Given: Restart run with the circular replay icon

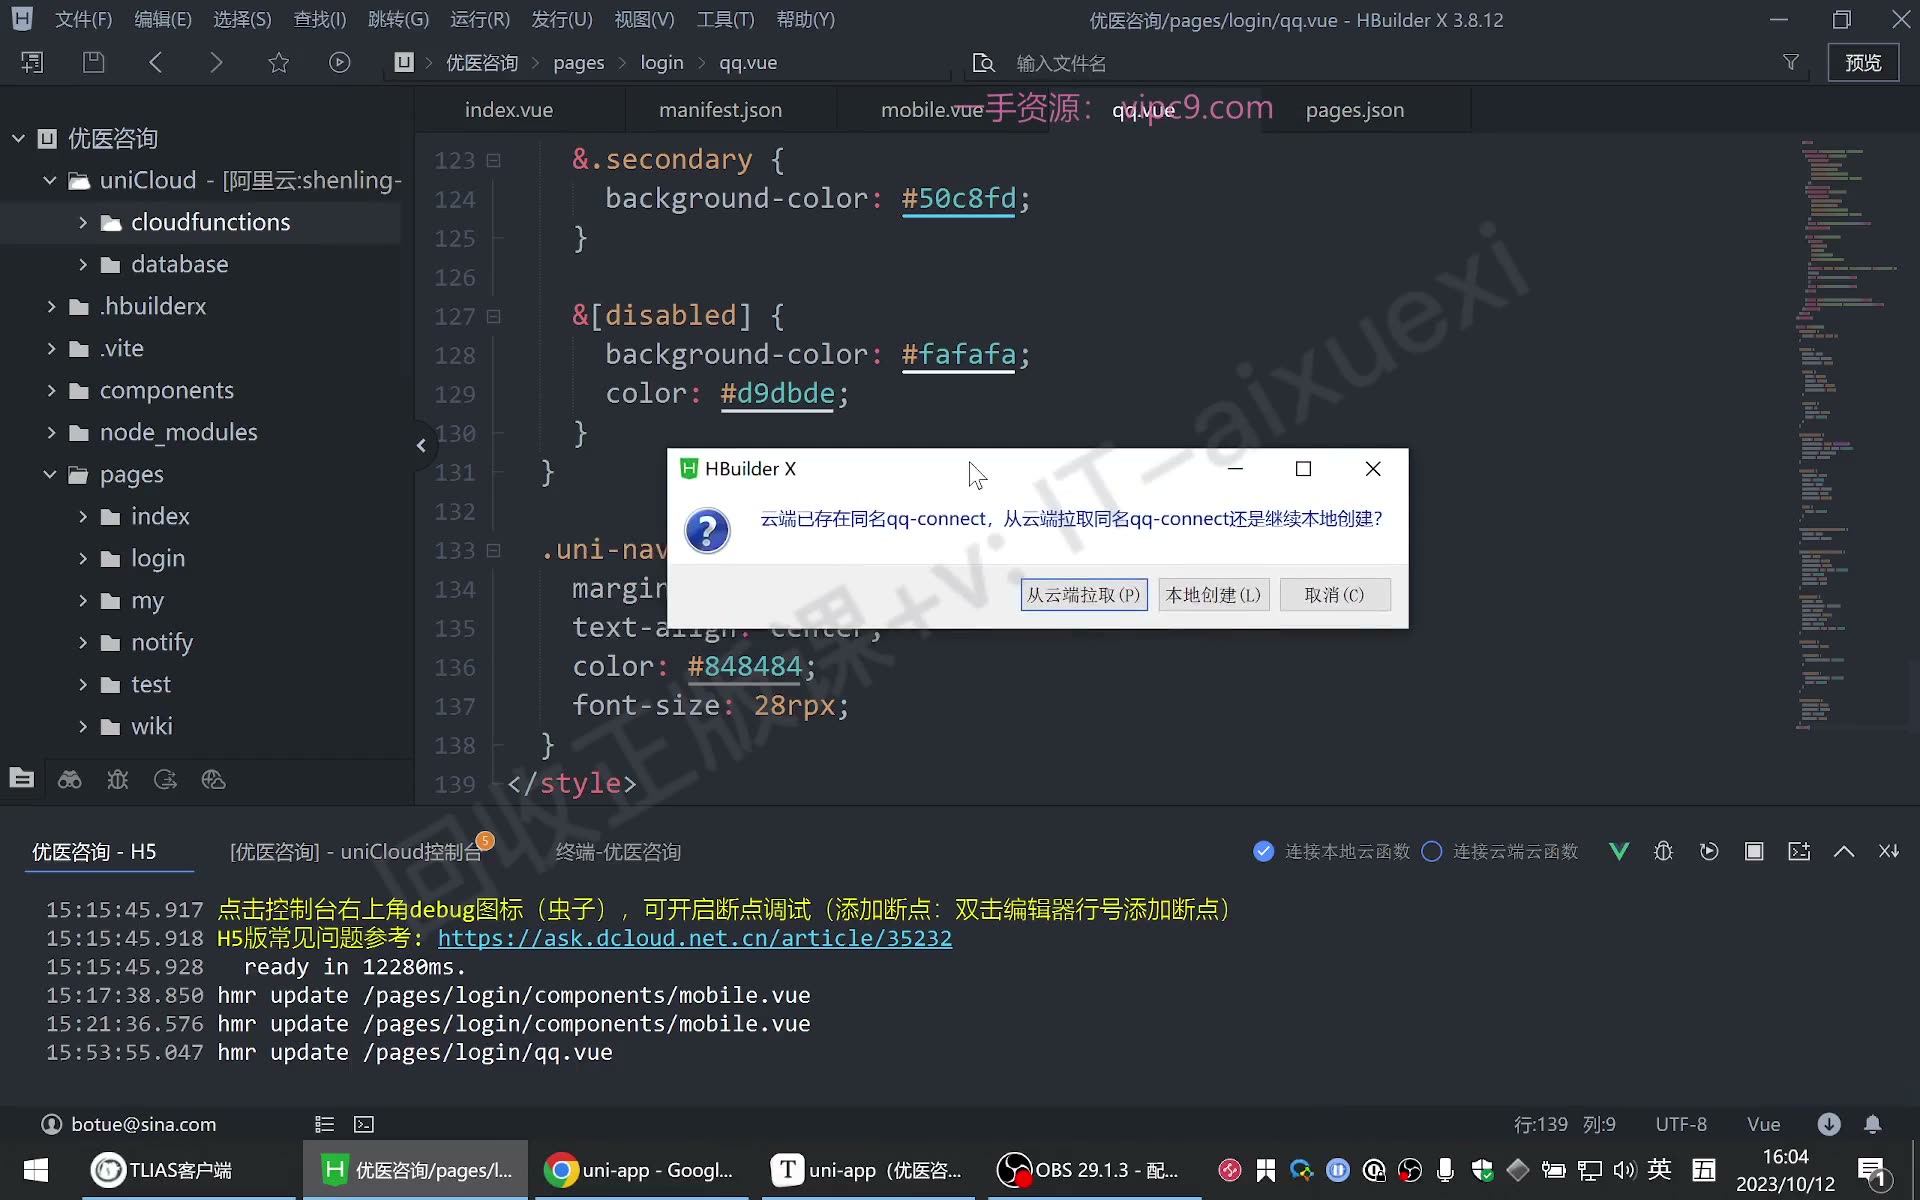Looking at the screenshot, I should coord(1709,851).
